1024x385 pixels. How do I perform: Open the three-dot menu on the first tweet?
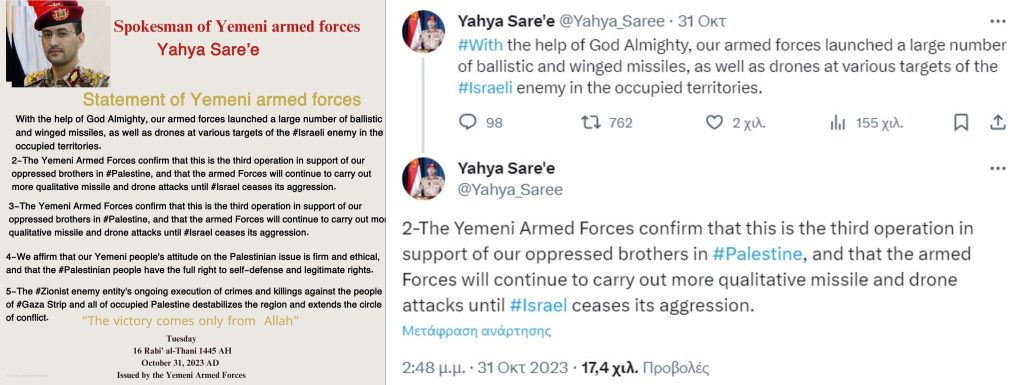[997, 22]
